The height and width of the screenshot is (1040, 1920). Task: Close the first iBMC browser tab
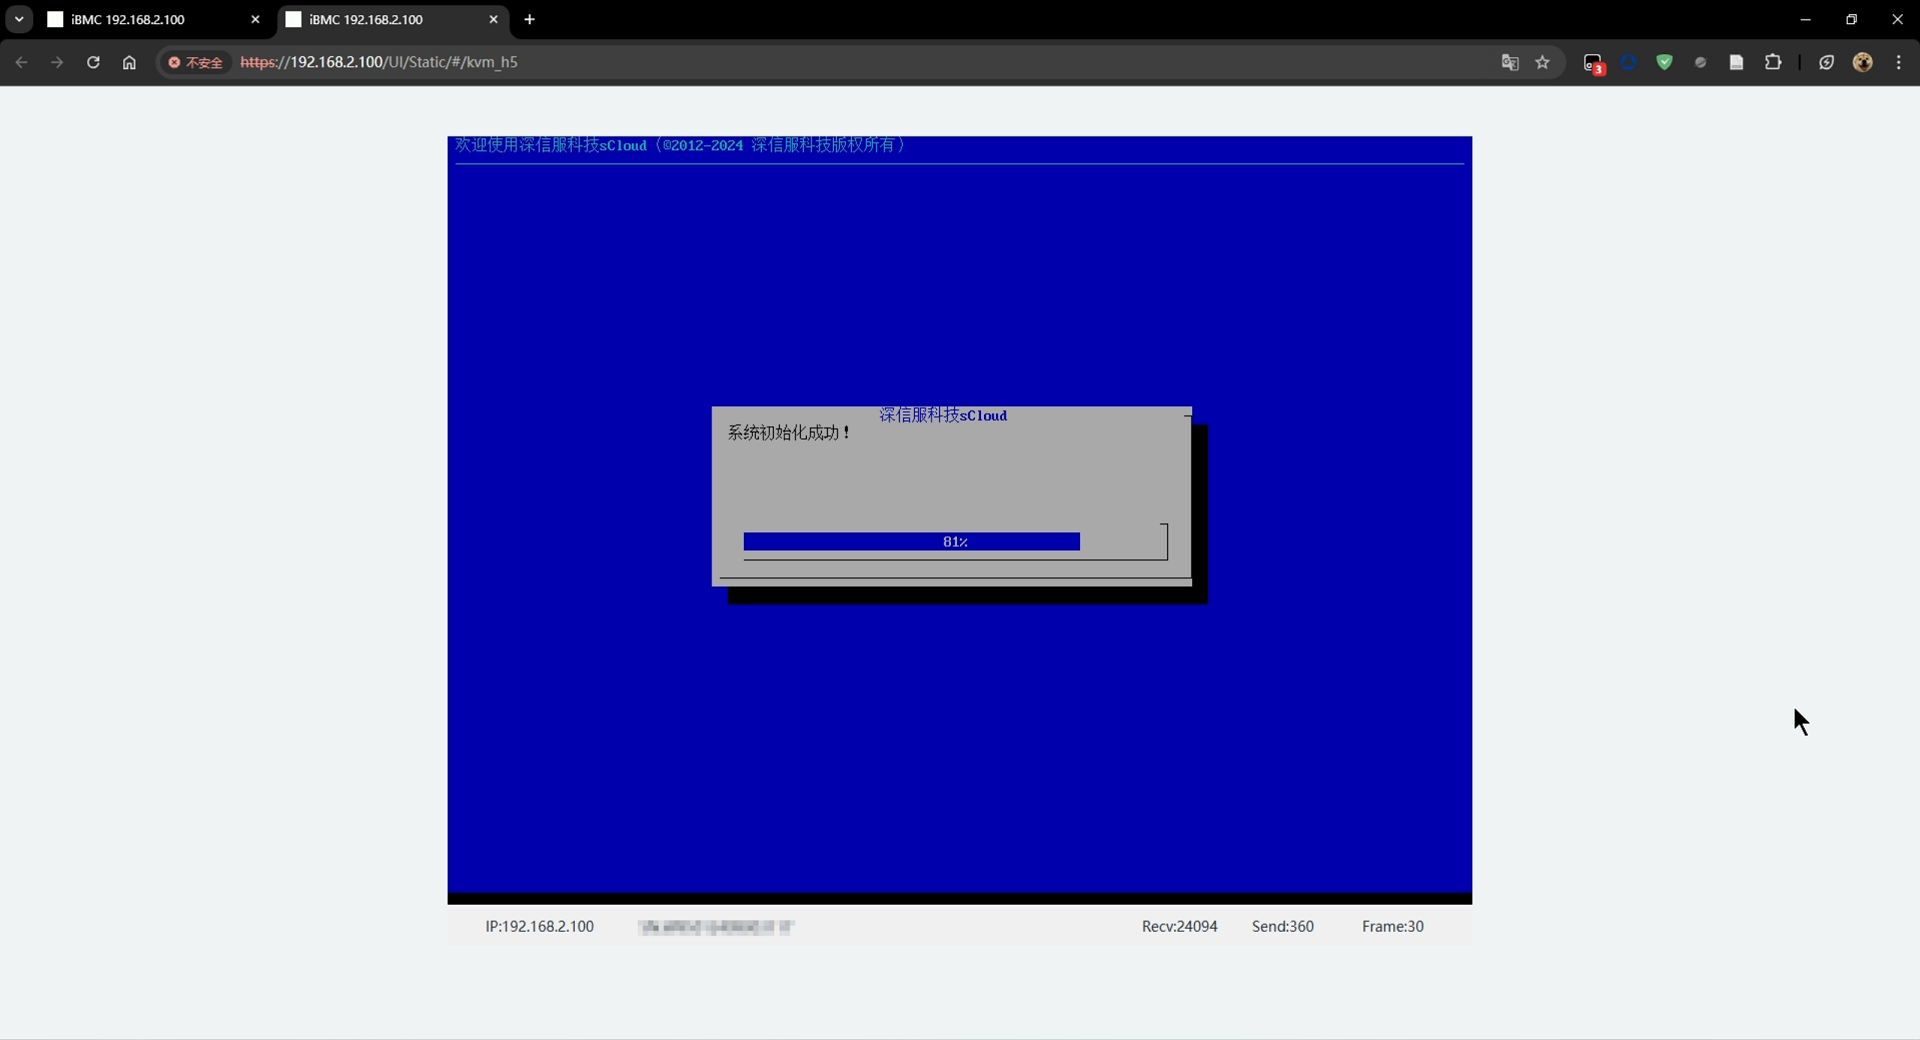tap(255, 19)
